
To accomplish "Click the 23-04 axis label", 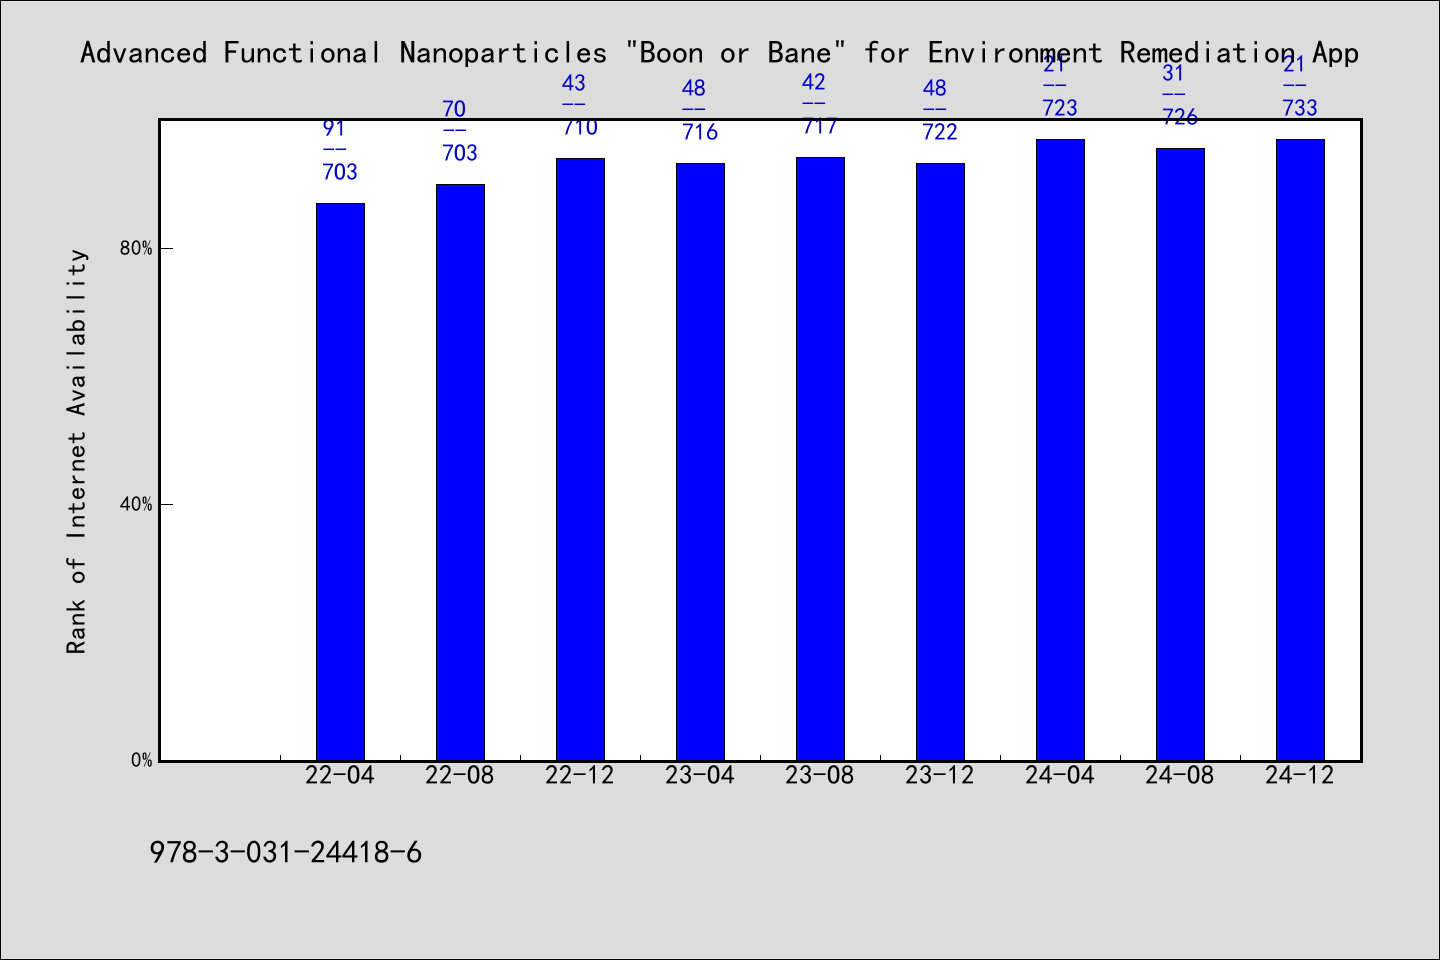I will [700, 775].
